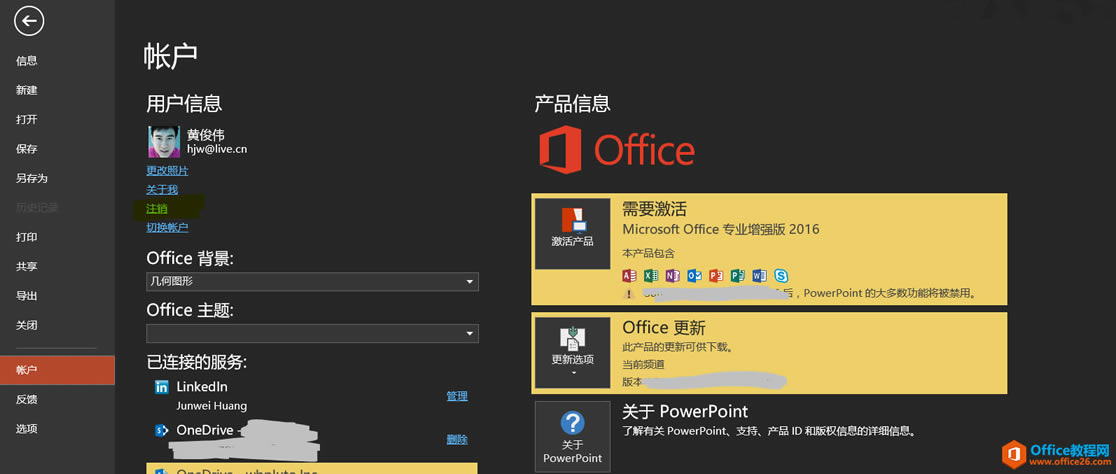
Task: Click 管理 link for LinkedIn
Action: [x=457, y=396]
